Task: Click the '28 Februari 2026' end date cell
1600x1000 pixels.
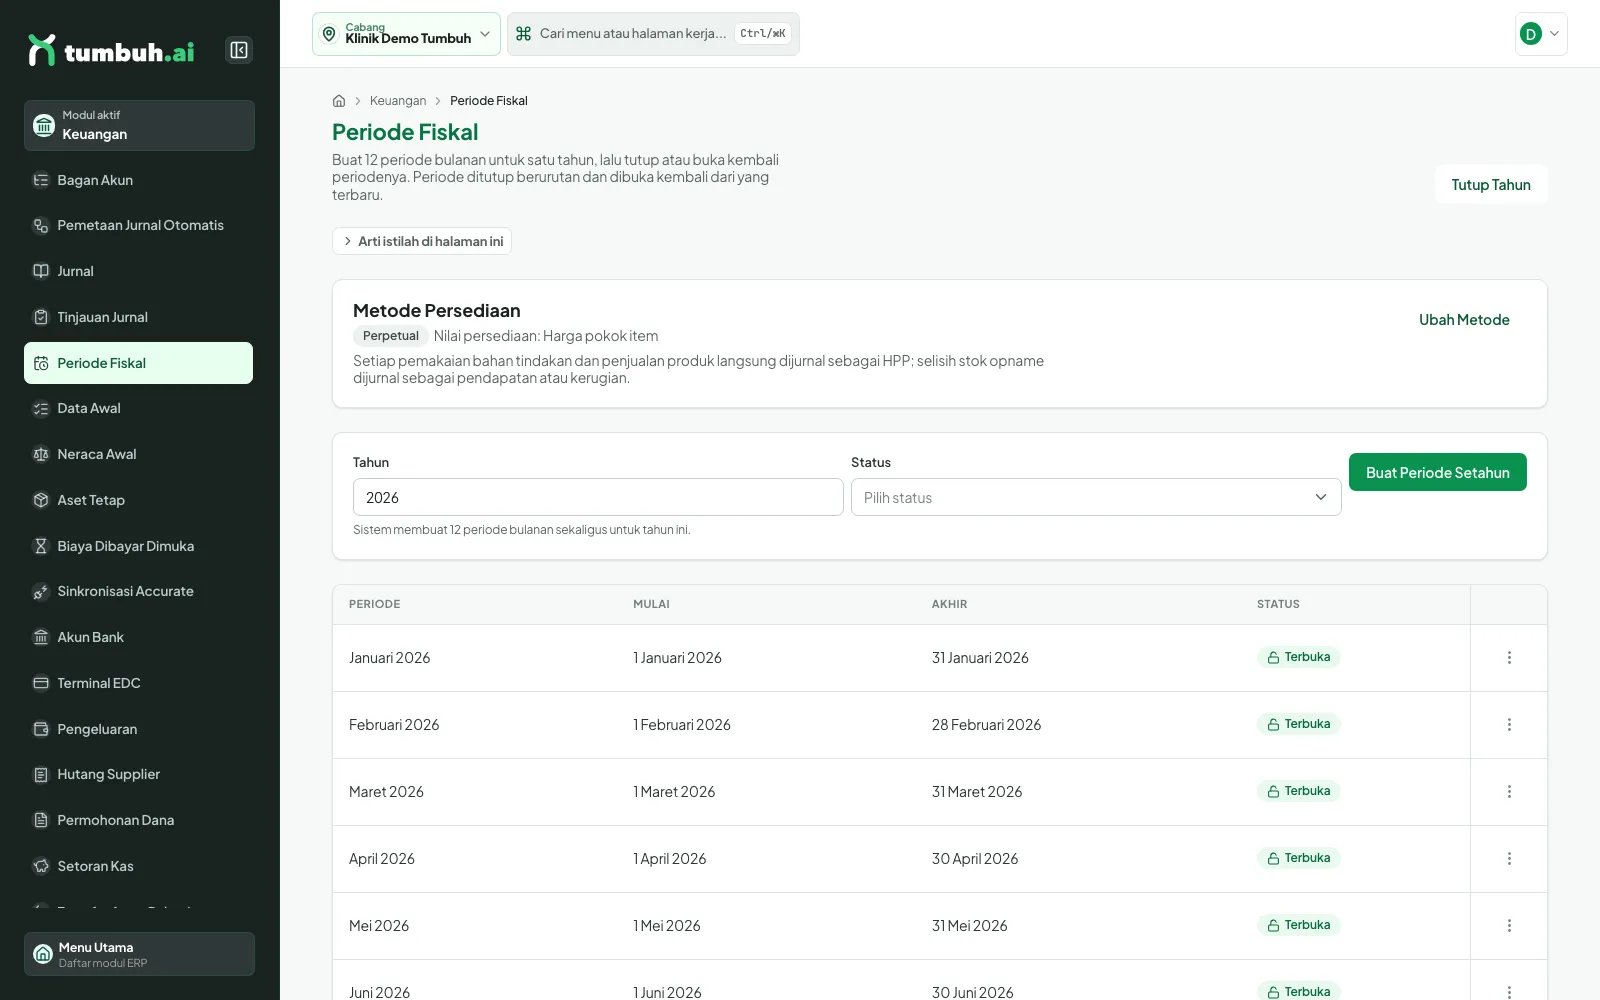Action: [986, 725]
